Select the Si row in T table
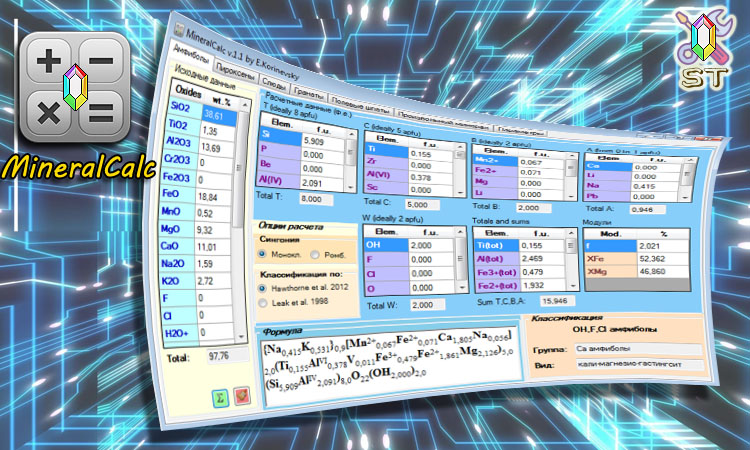Viewport: 750px width, 450px height. coord(301,140)
